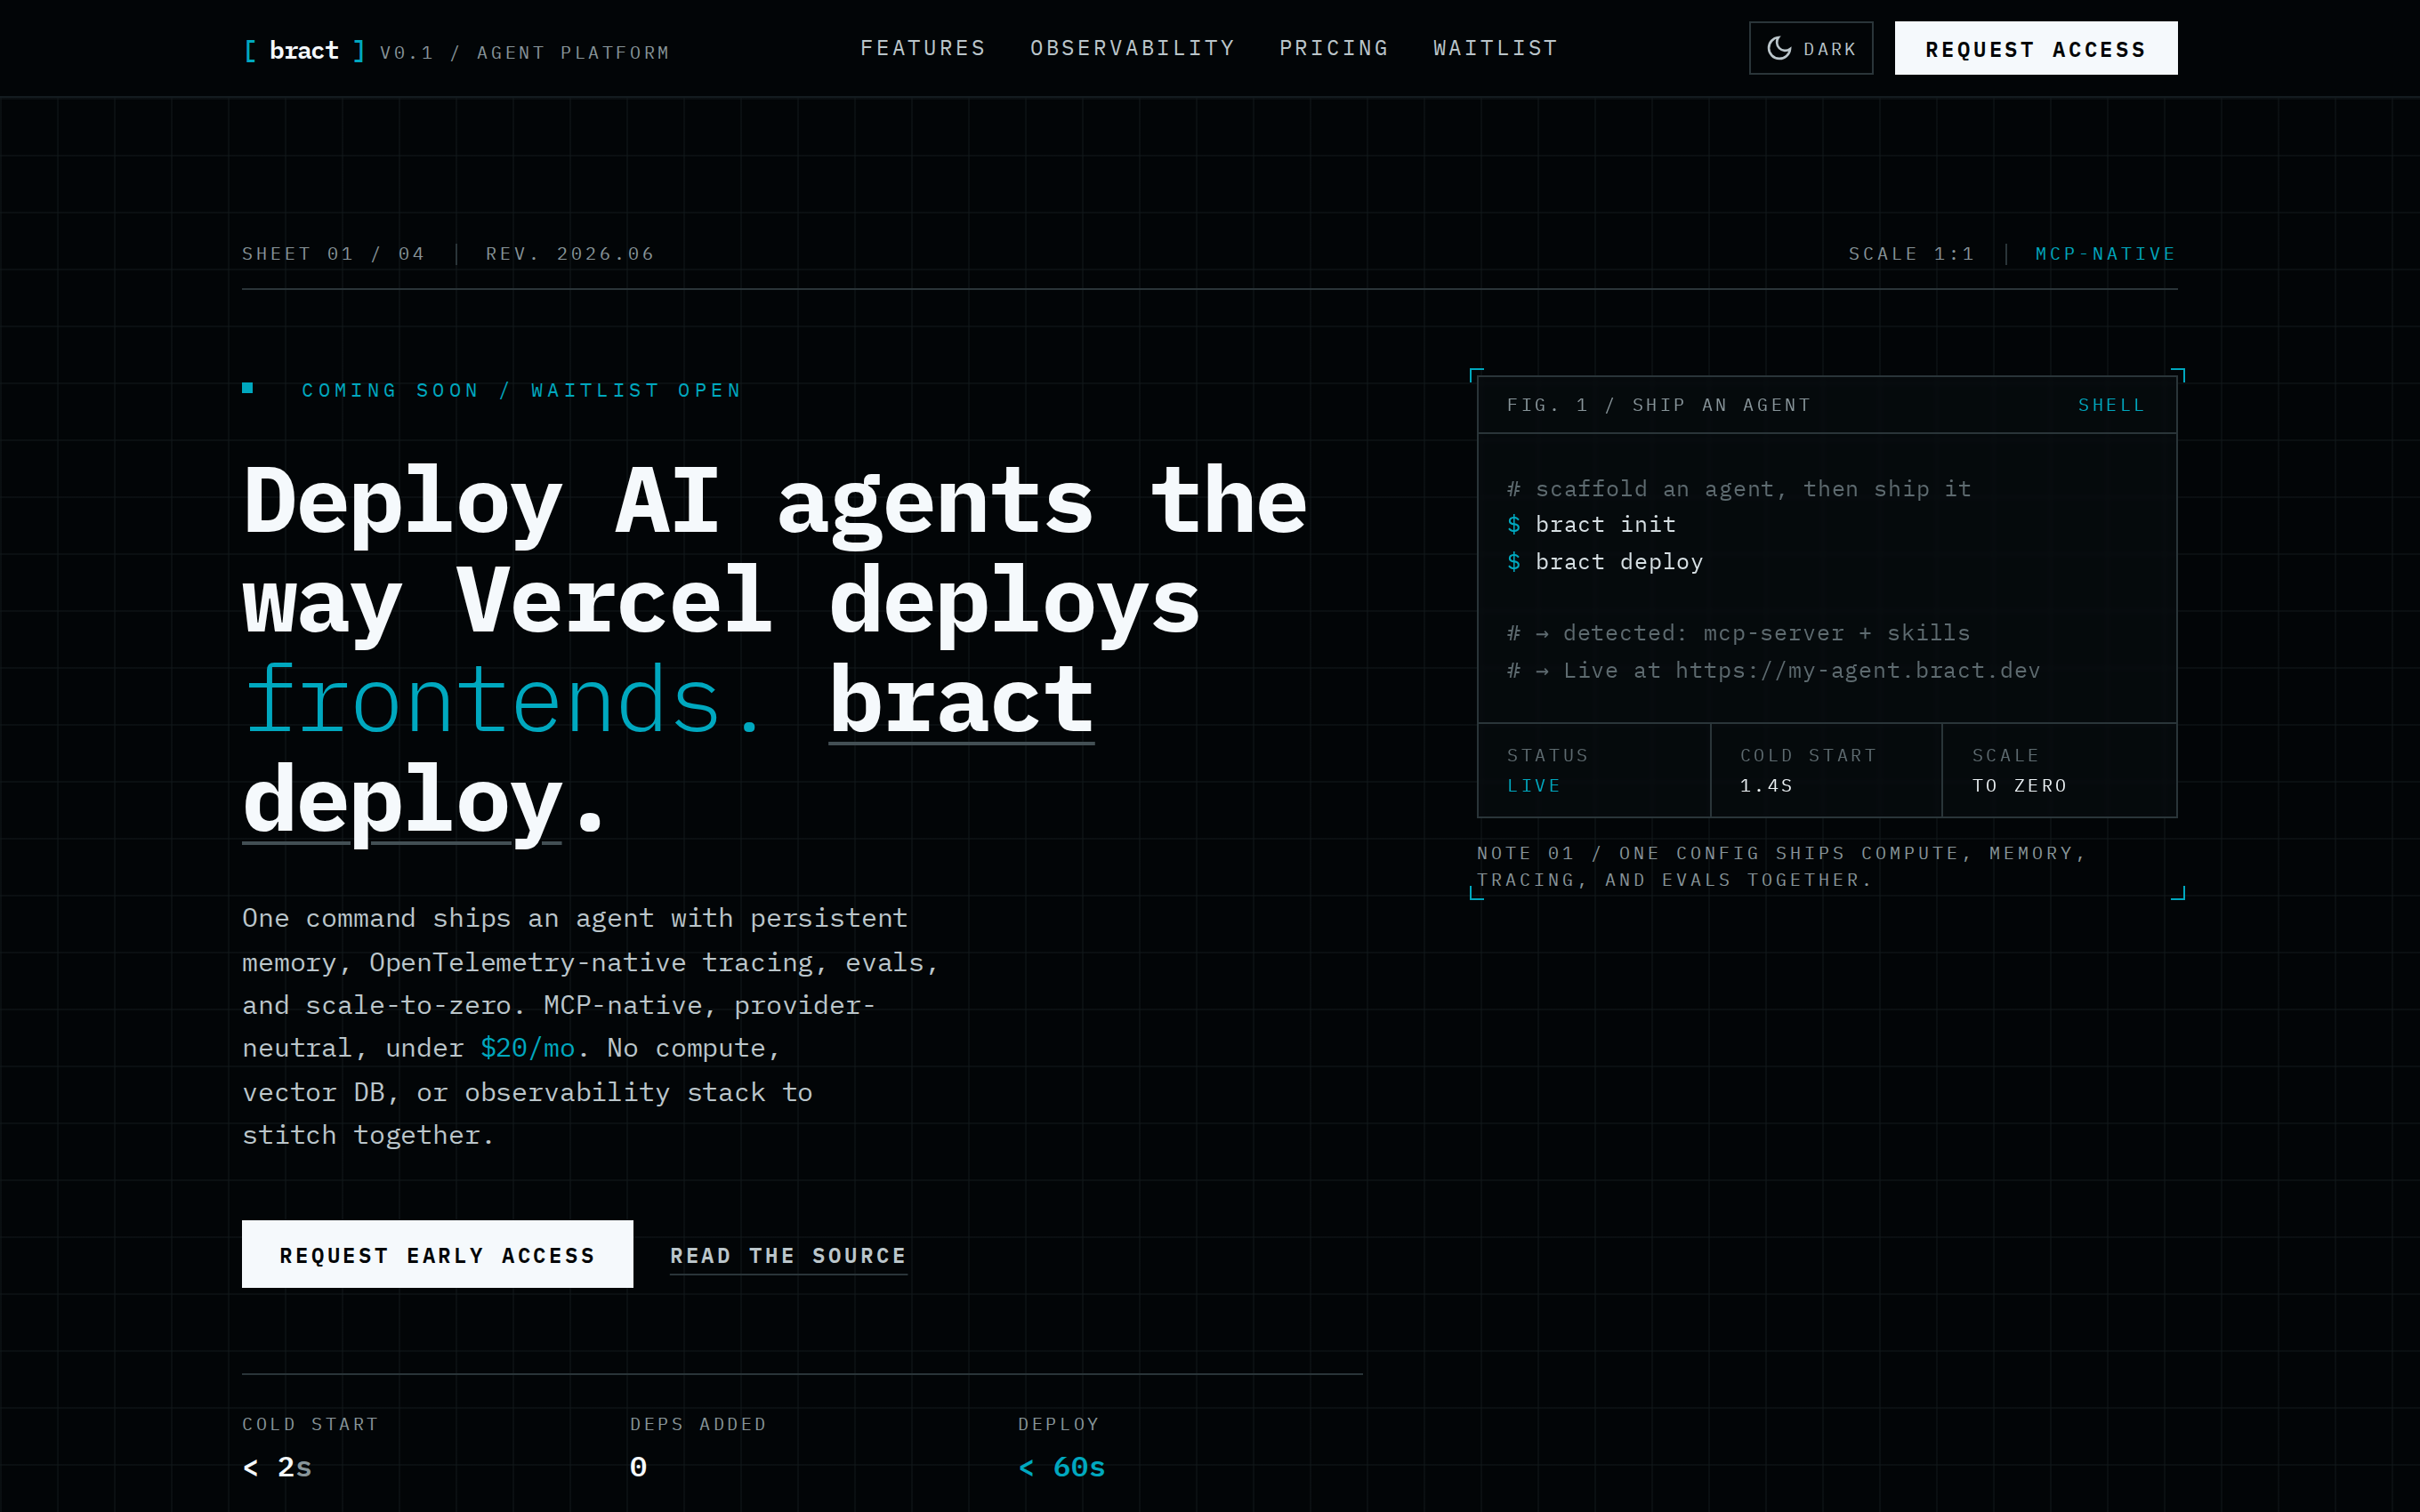Screen dimensions: 2420x1512
Task: Click the '0' deps added stat
Action: pyautogui.click(x=638, y=1467)
